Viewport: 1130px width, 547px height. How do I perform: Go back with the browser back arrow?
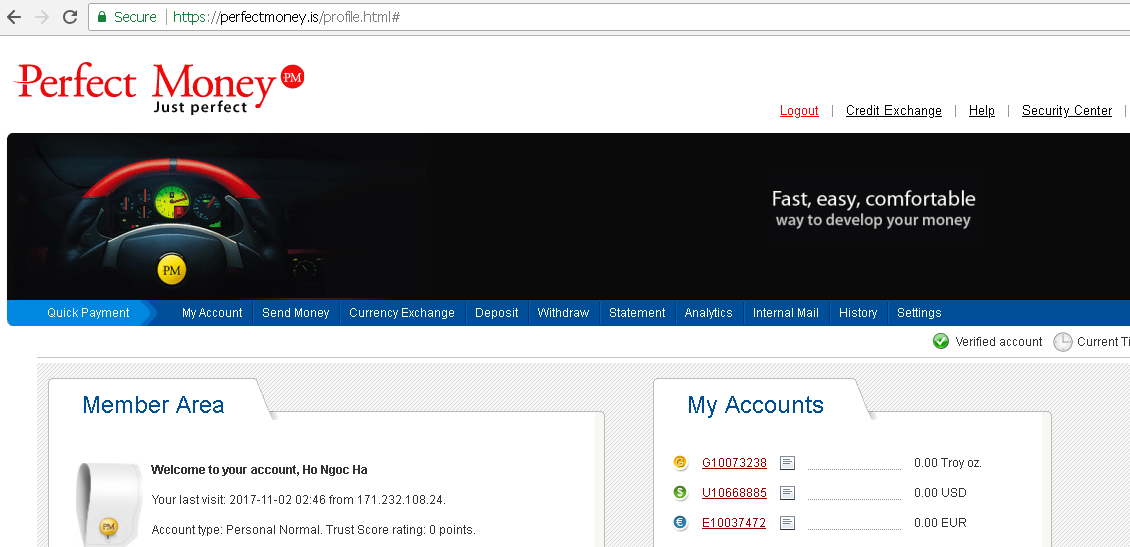tap(14, 17)
